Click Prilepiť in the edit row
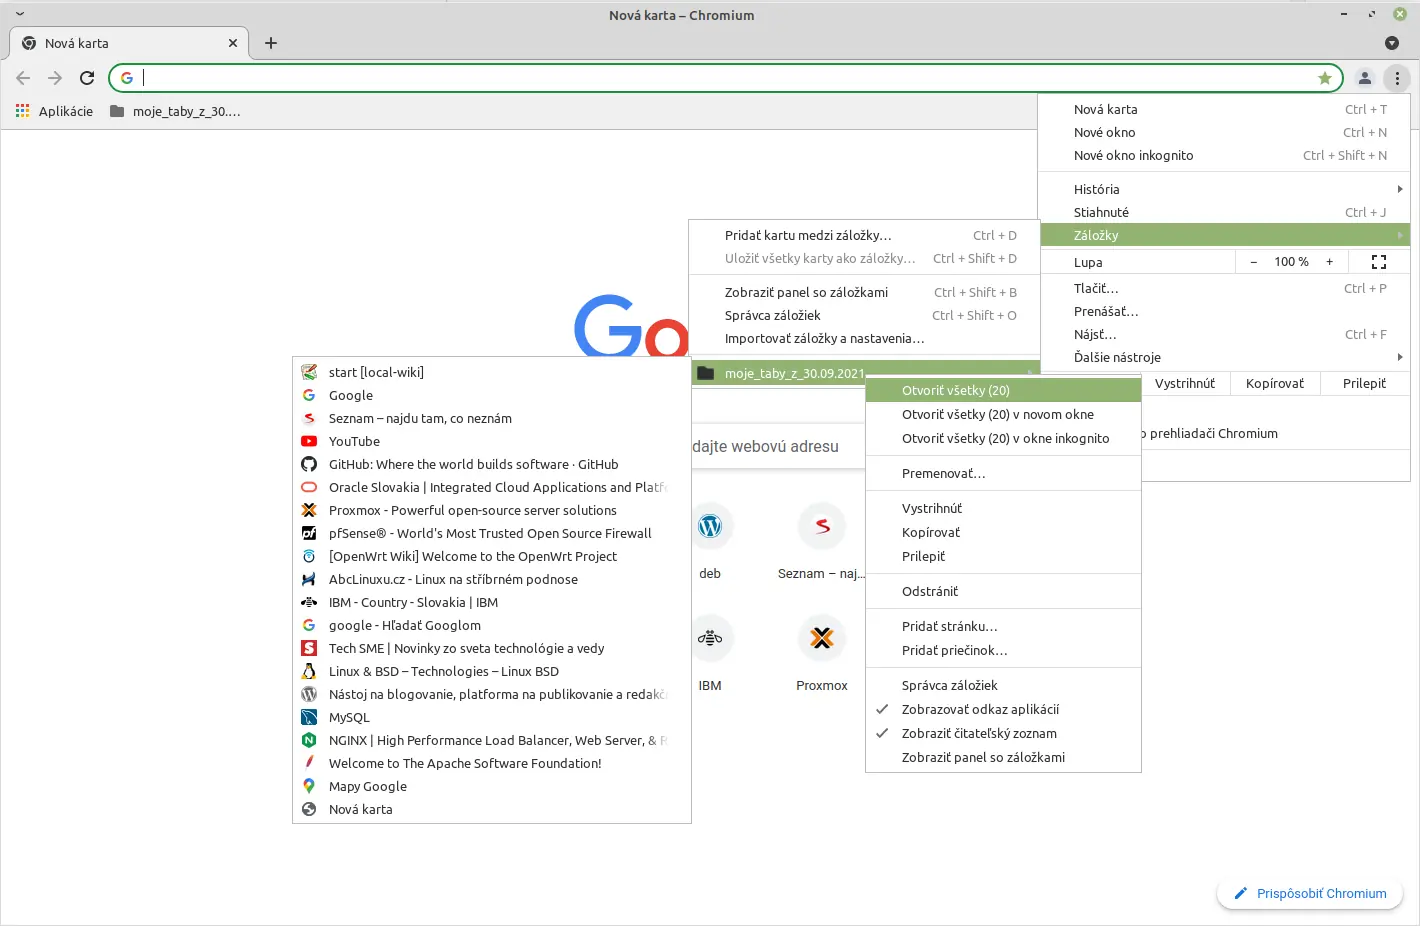 click(1364, 383)
